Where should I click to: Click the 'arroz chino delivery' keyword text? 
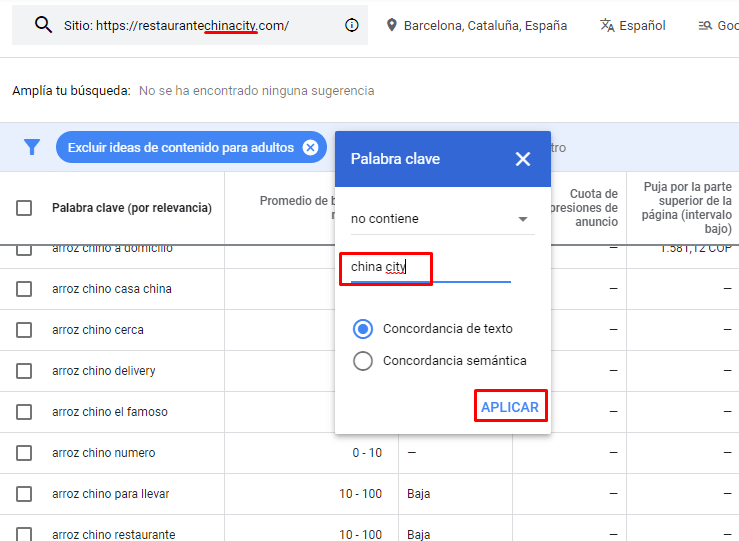pyautogui.click(x=104, y=371)
